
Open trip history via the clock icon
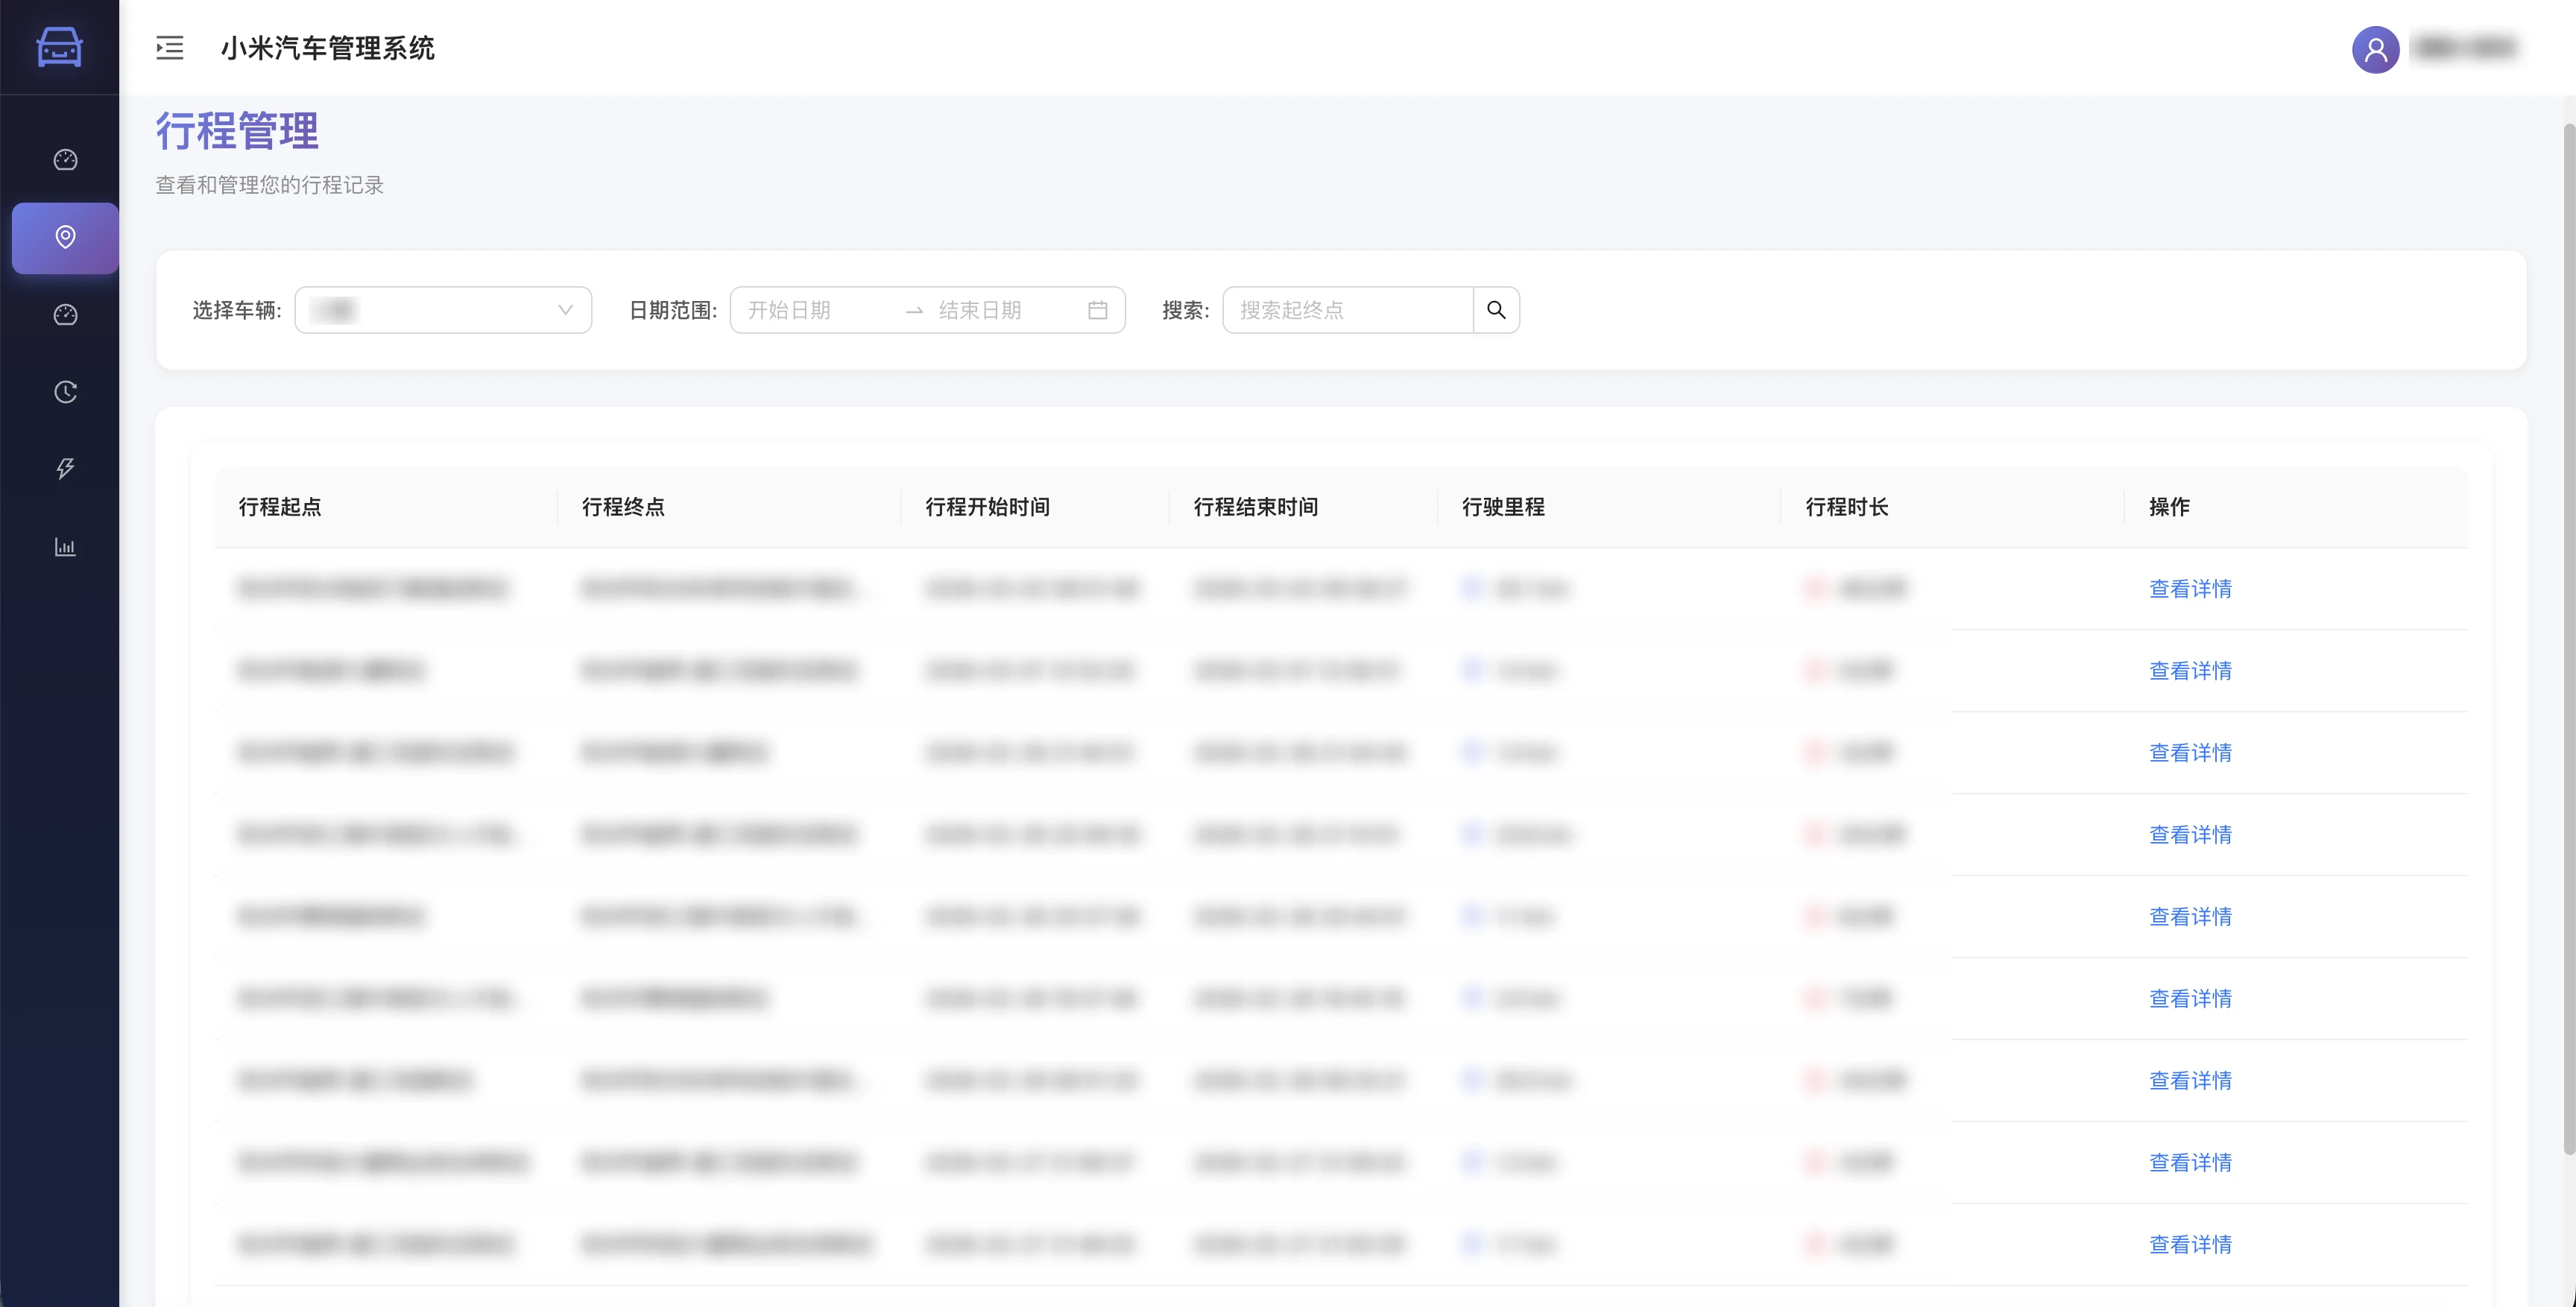tap(64, 392)
